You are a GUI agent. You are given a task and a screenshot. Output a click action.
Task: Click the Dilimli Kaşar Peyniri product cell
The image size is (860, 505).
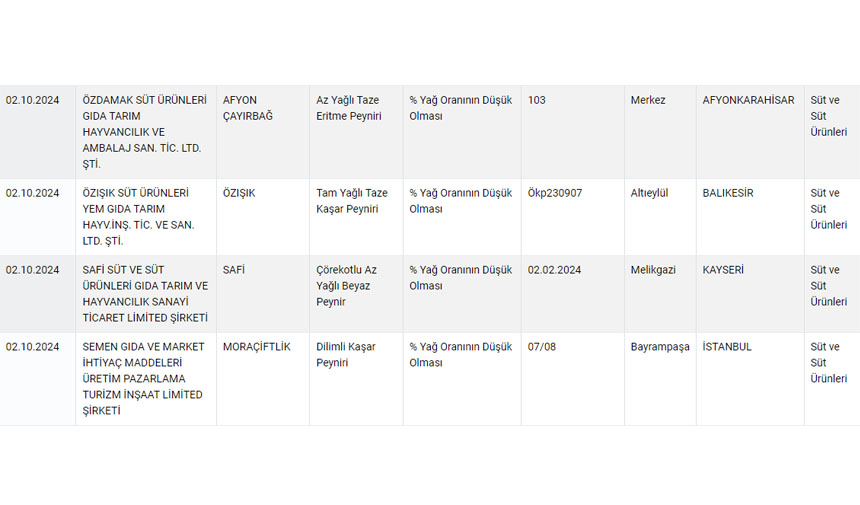(x=346, y=355)
